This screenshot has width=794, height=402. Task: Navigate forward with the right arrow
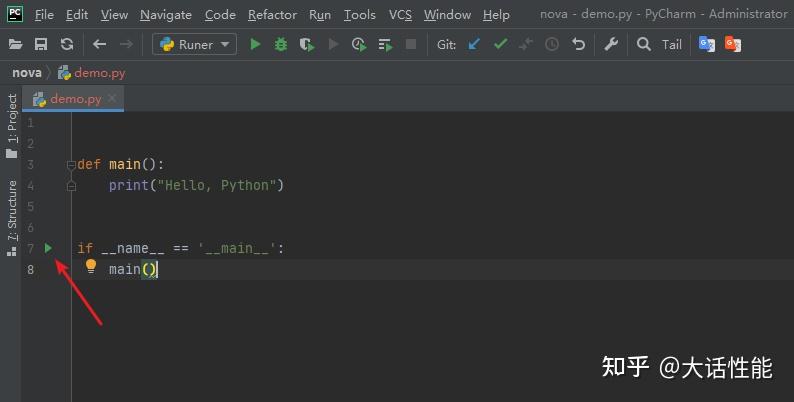126,45
